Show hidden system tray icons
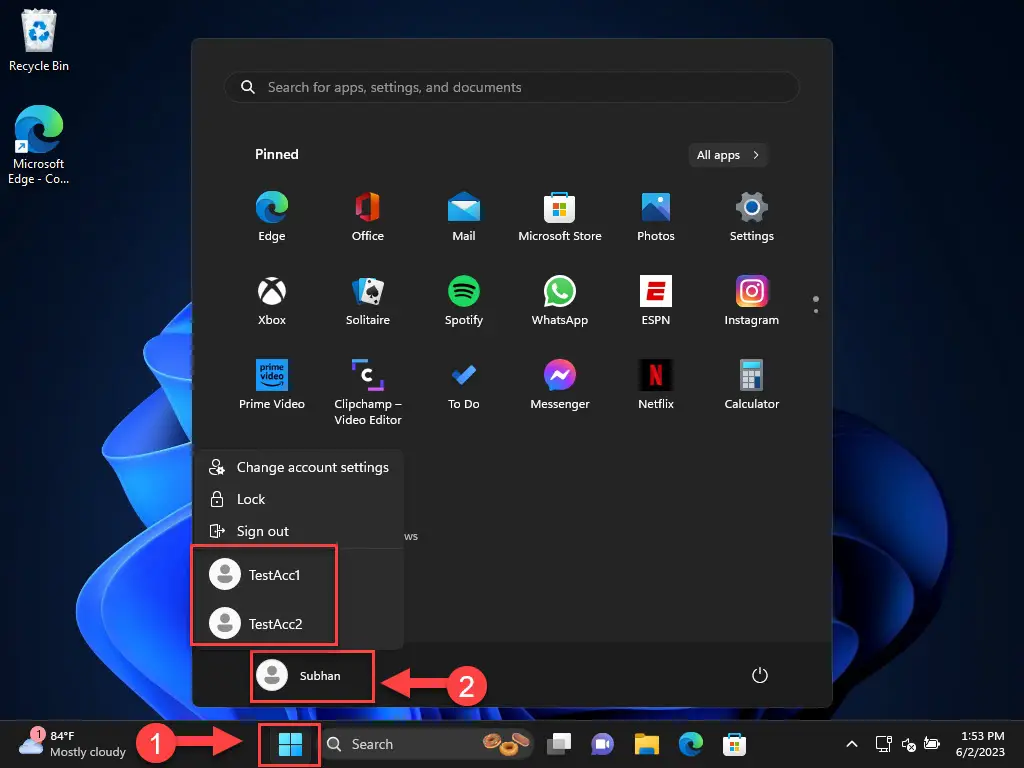 point(852,744)
